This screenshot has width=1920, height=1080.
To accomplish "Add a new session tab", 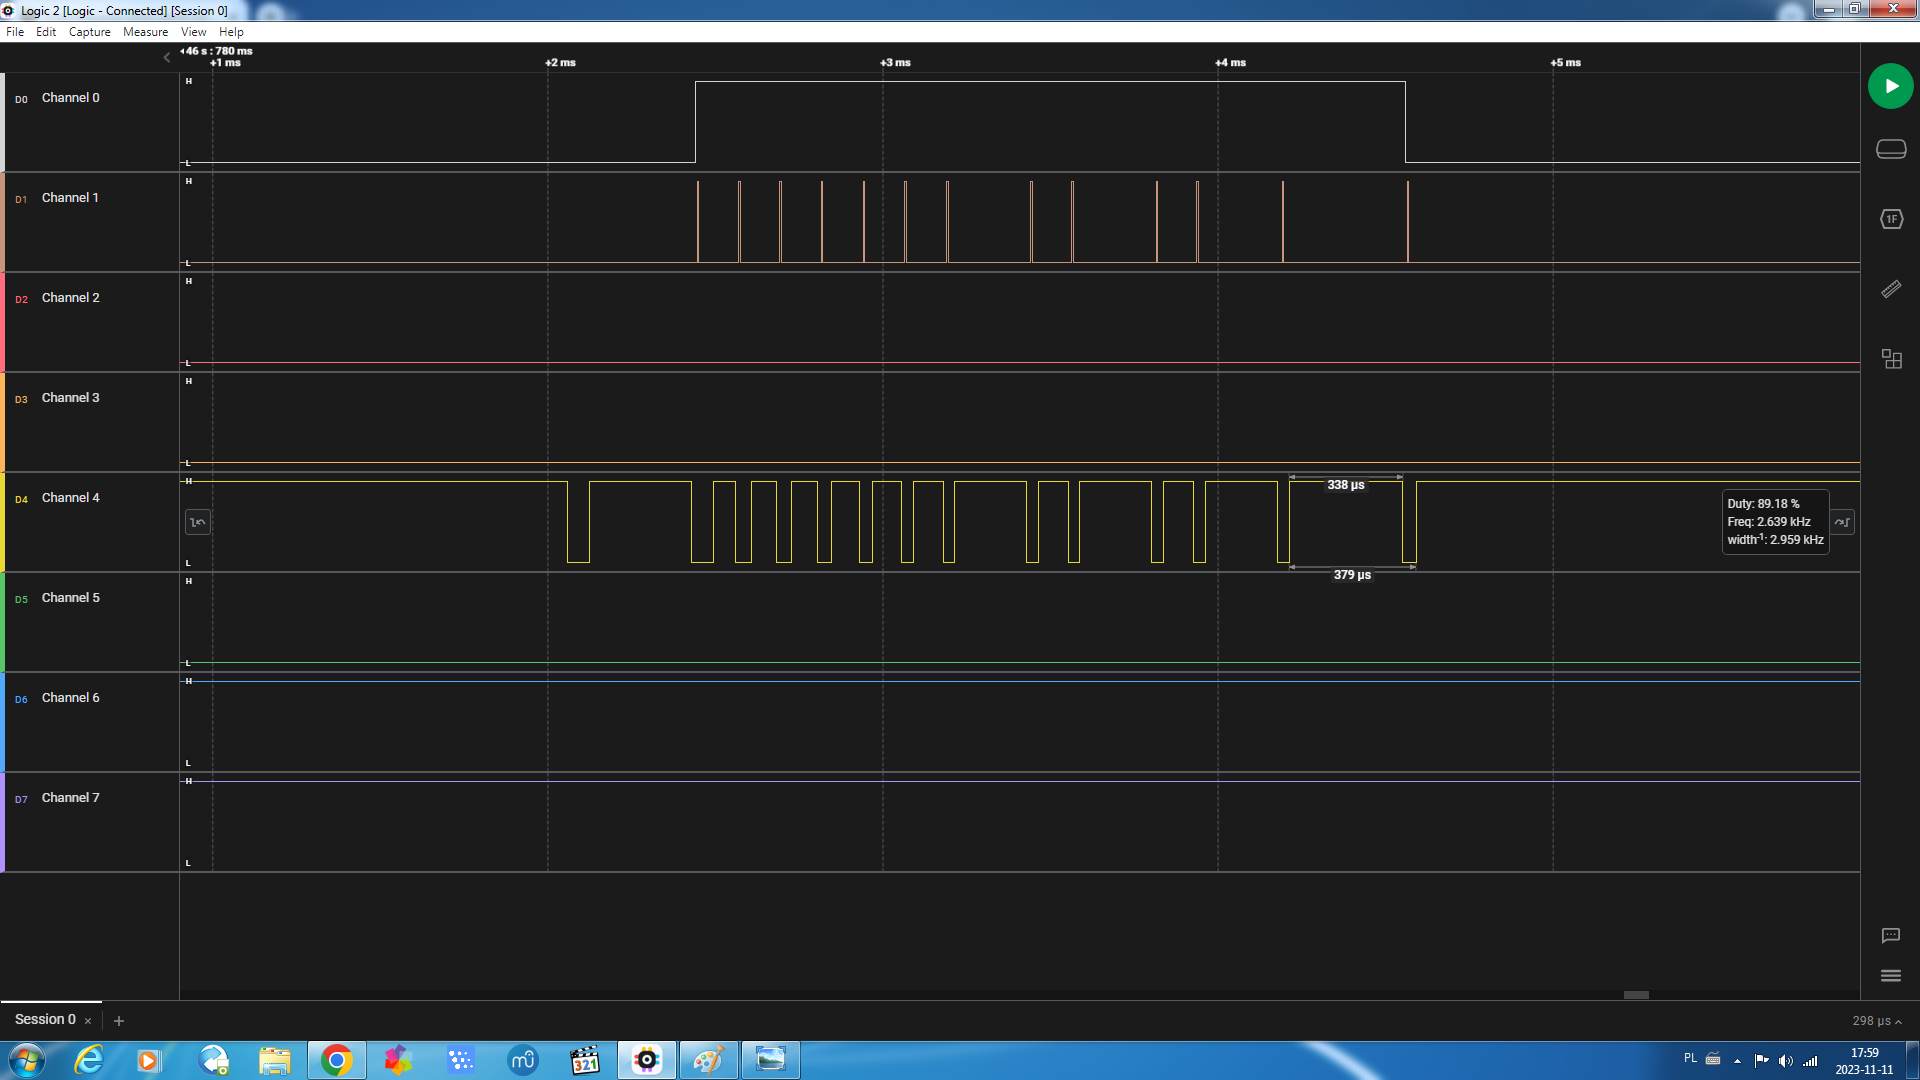I will (x=119, y=1021).
